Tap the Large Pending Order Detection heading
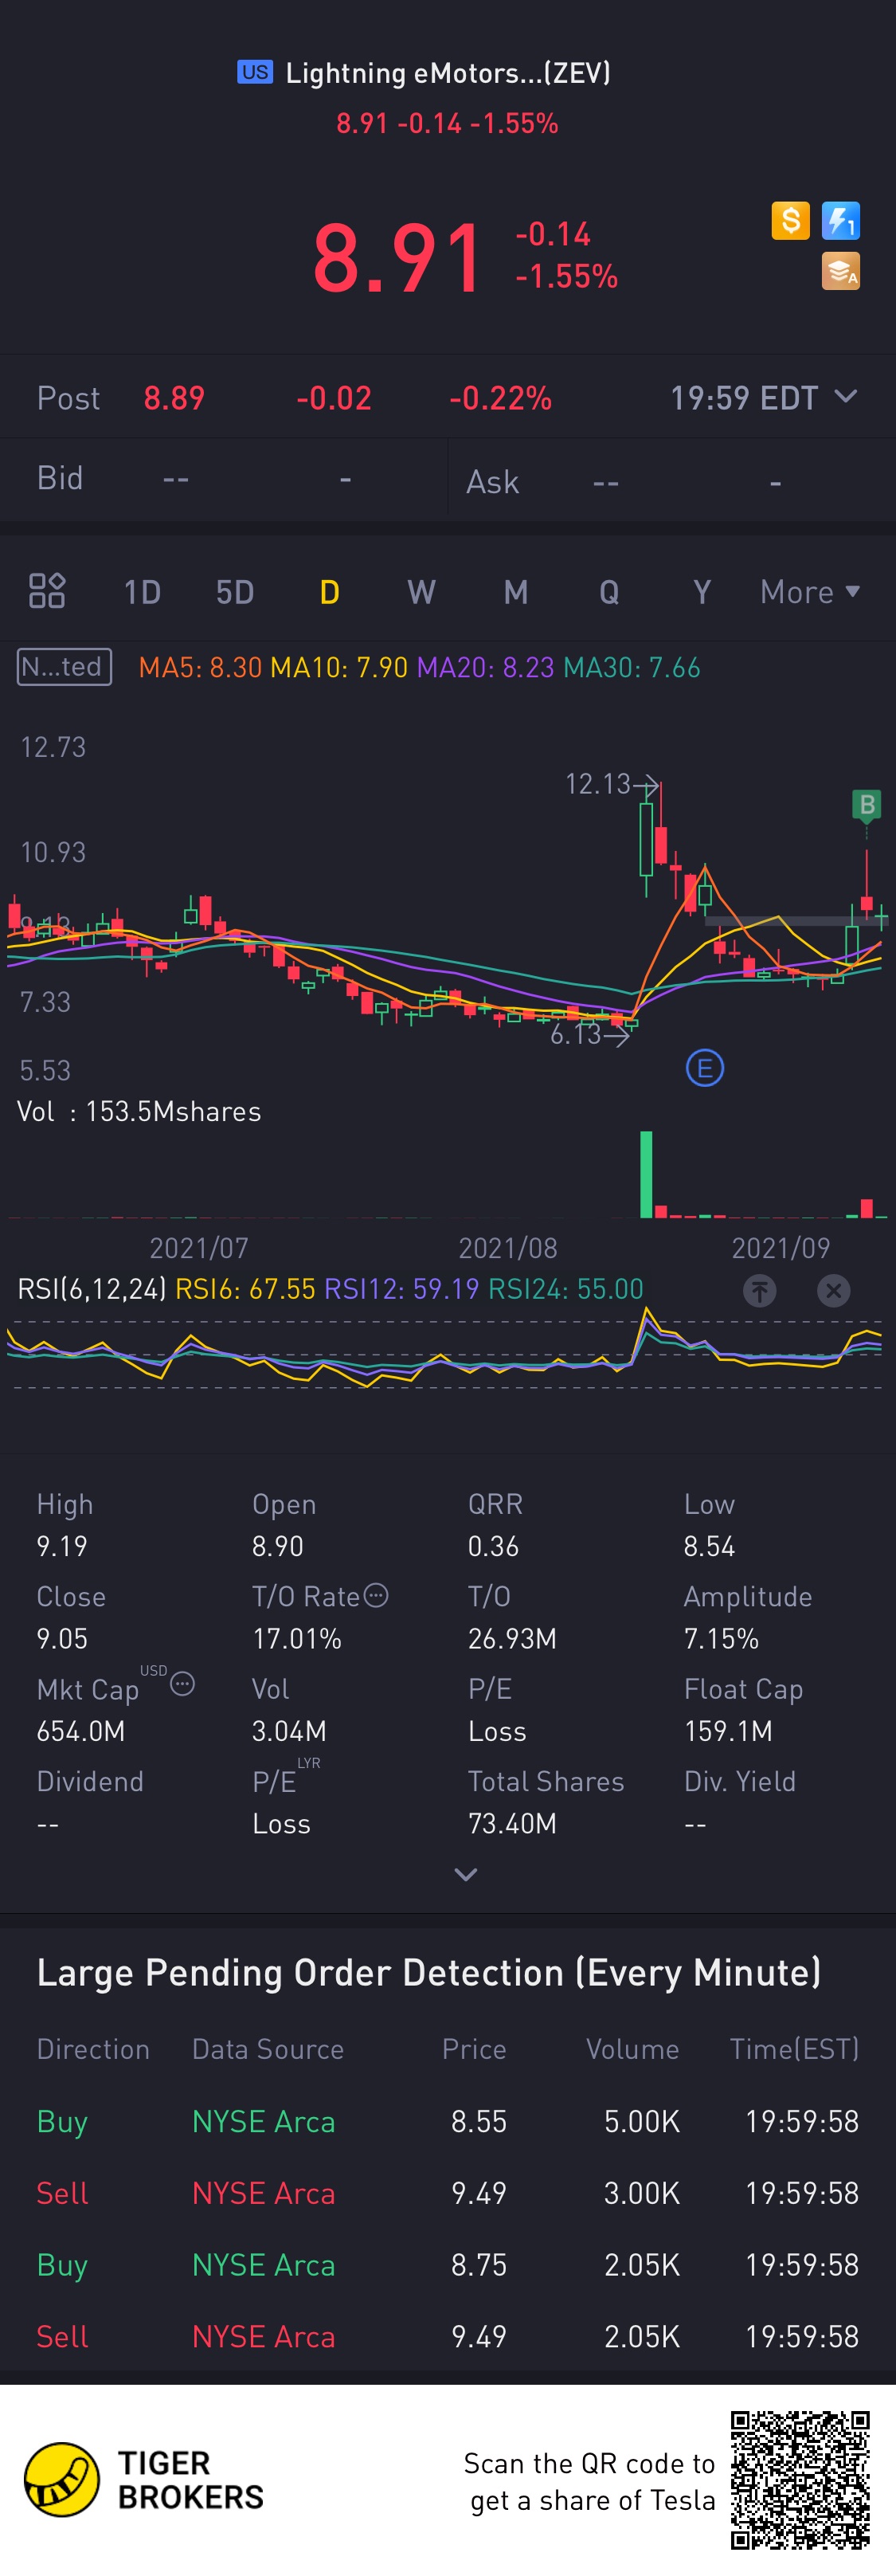The image size is (896, 2576). pyautogui.click(x=429, y=1972)
